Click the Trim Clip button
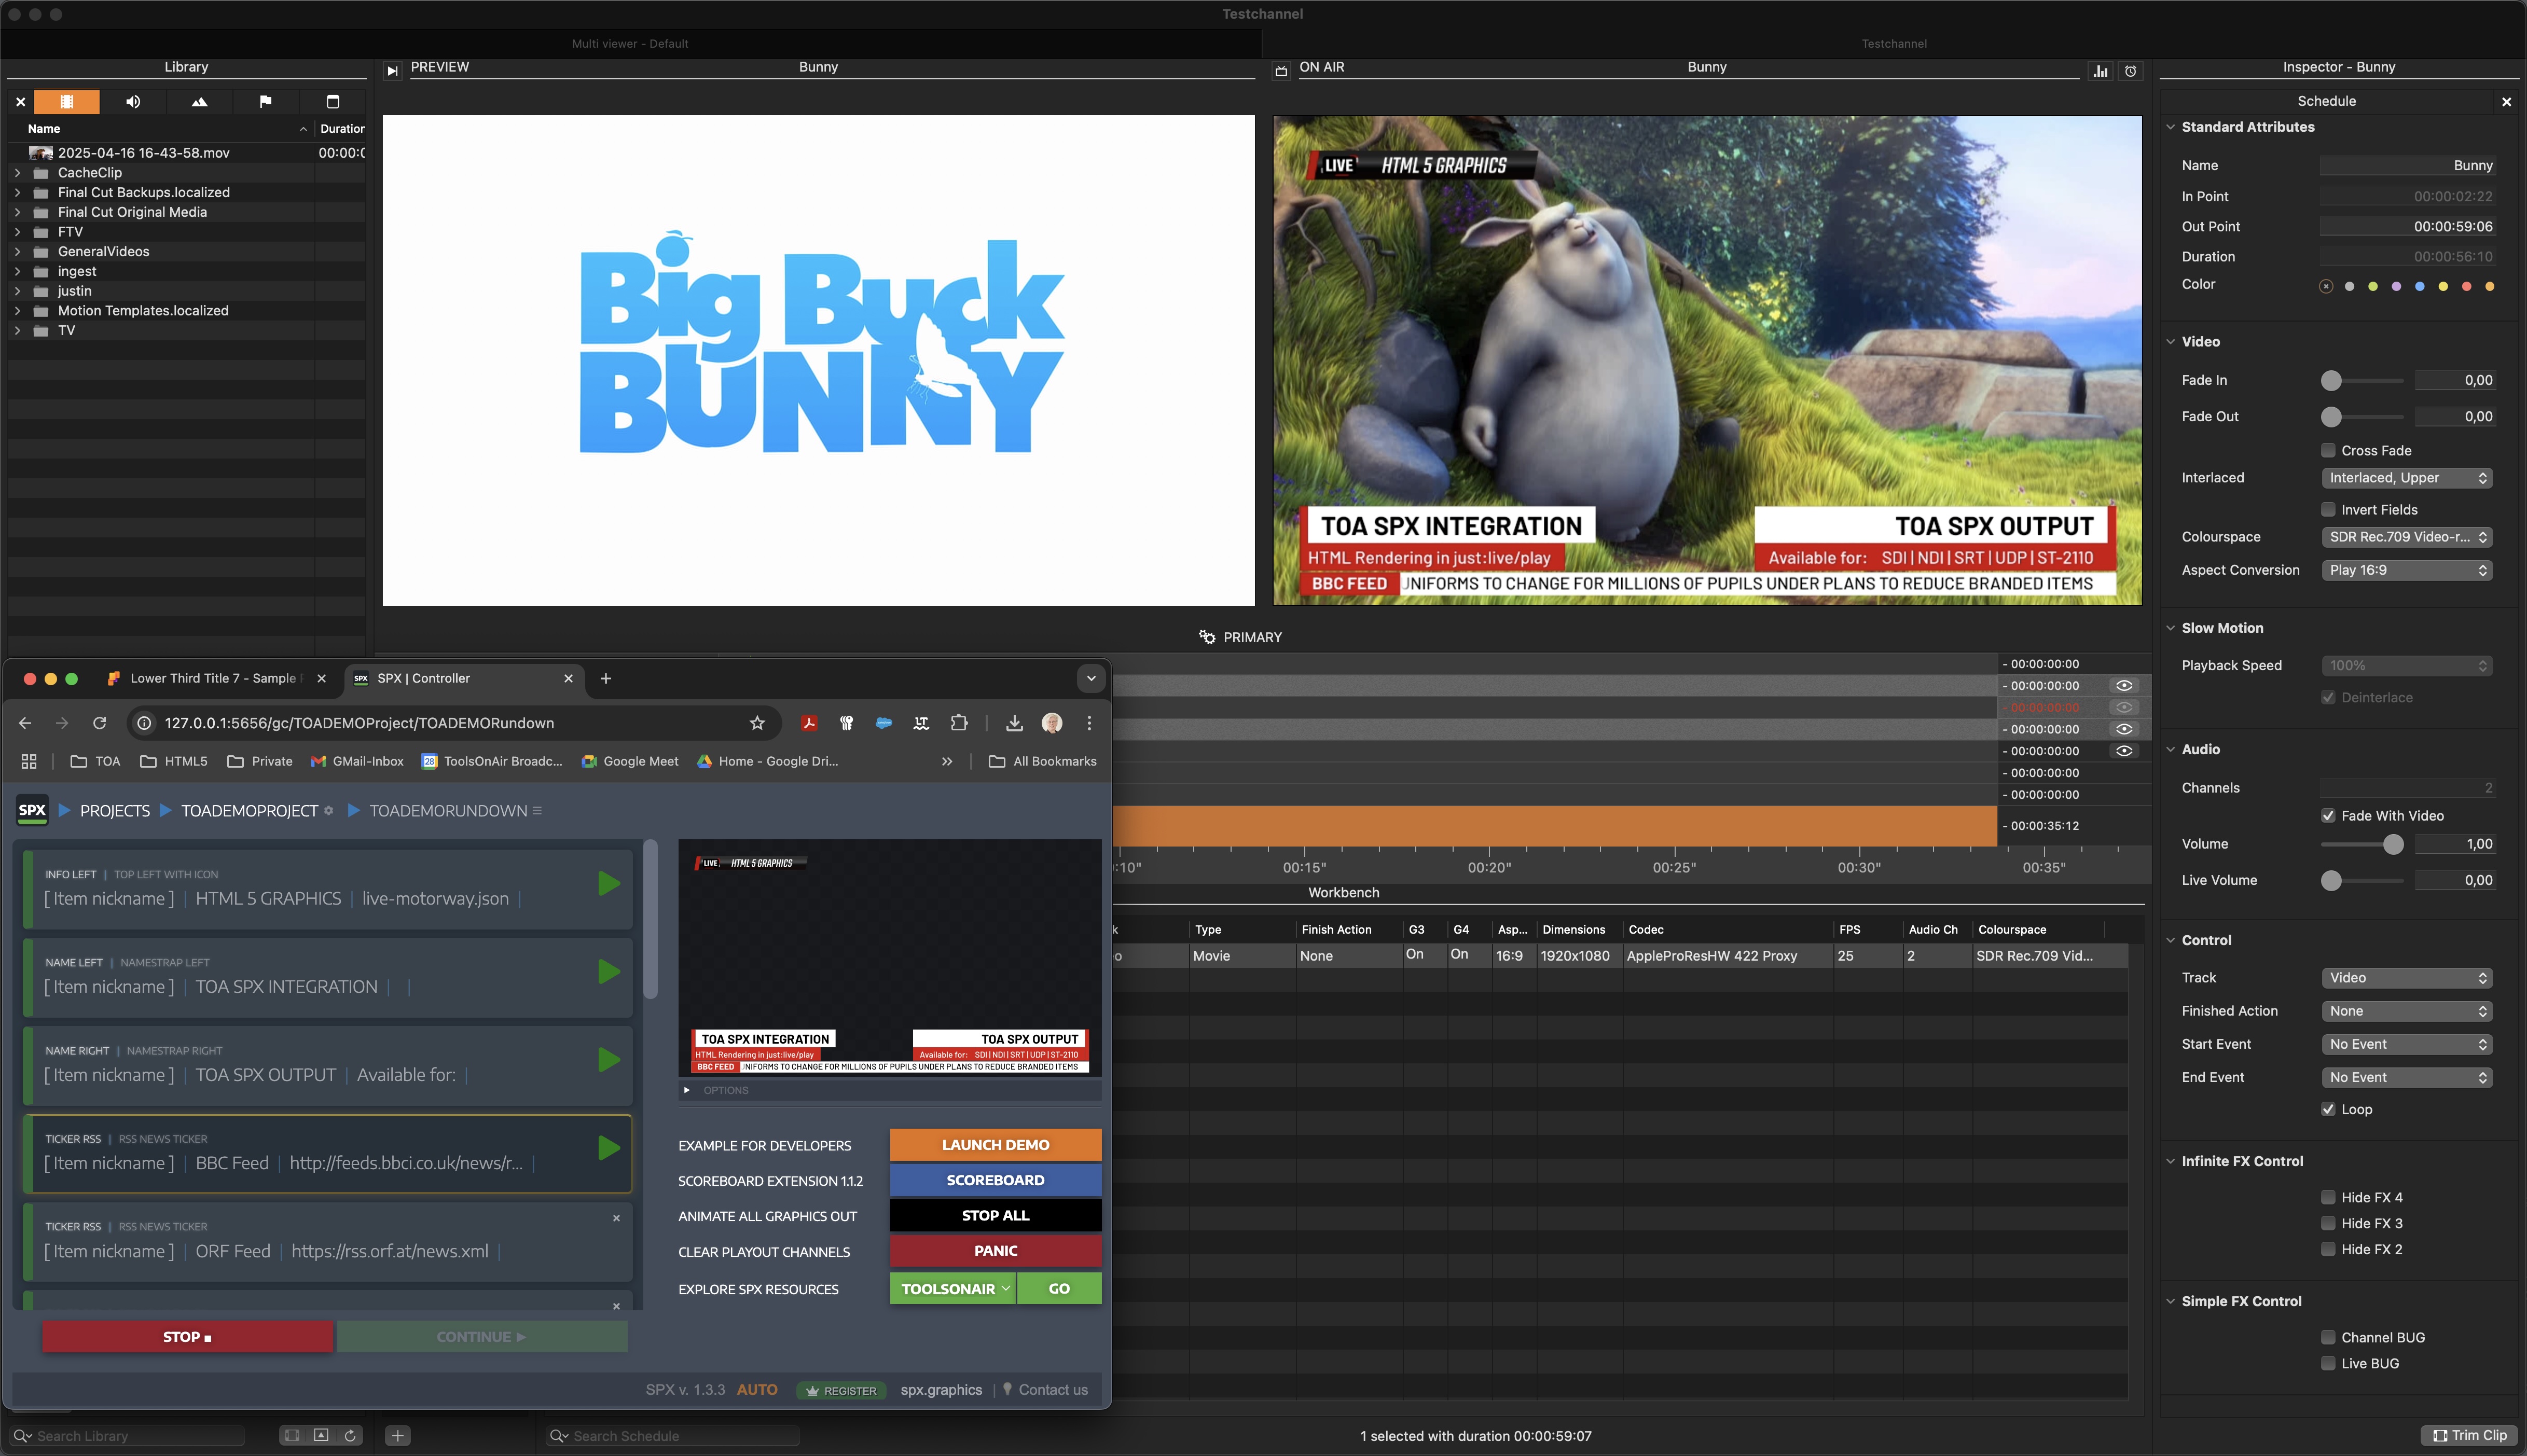Viewport: 2527px width, 1456px height. [2470, 1436]
